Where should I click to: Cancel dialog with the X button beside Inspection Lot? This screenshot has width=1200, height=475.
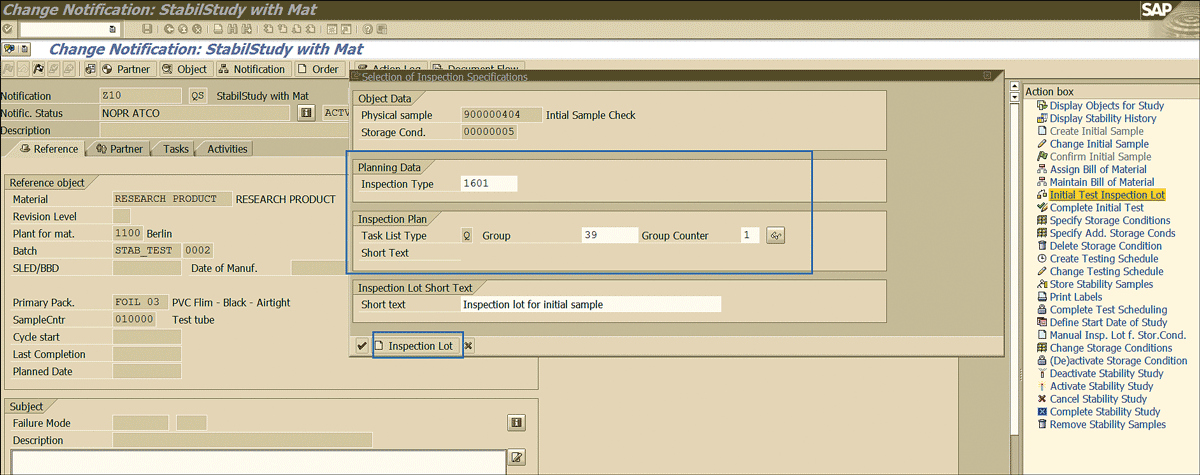pyautogui.click(x=468, y=346)
